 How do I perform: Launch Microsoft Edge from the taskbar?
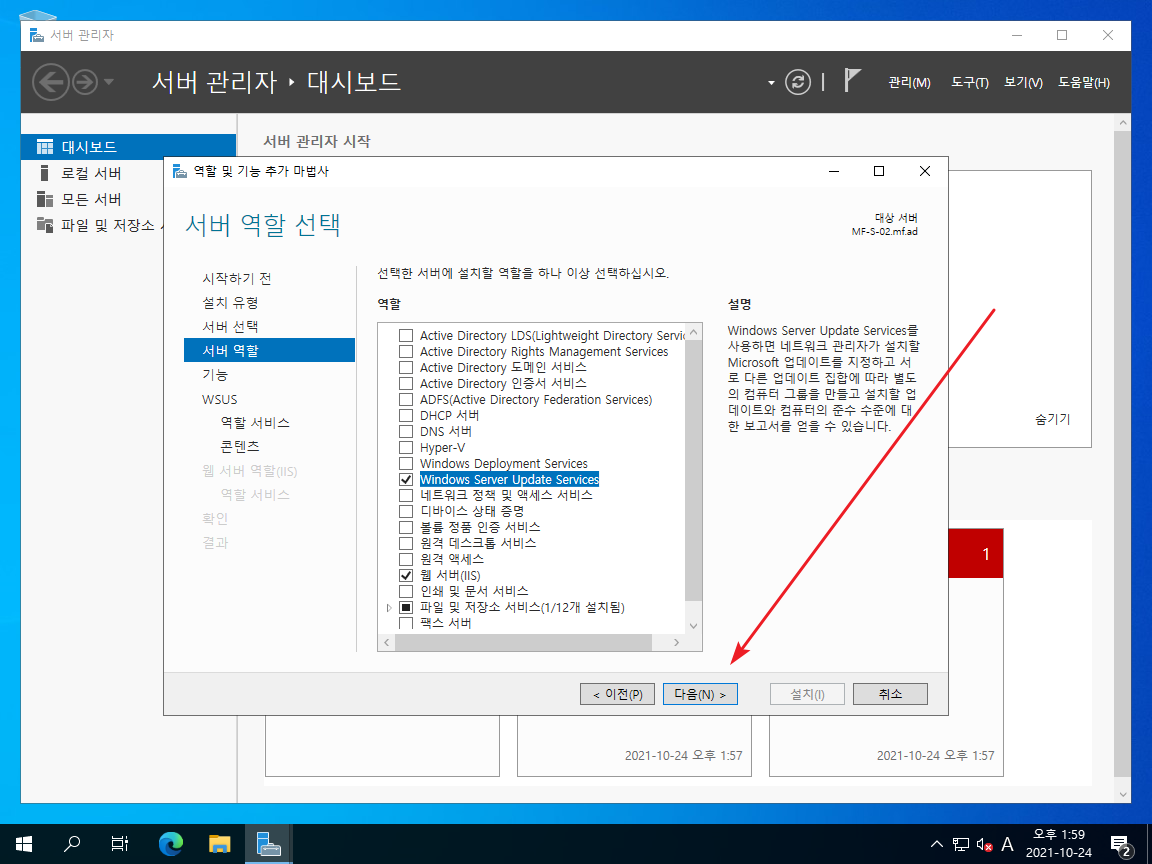click(x=170, y=844)
